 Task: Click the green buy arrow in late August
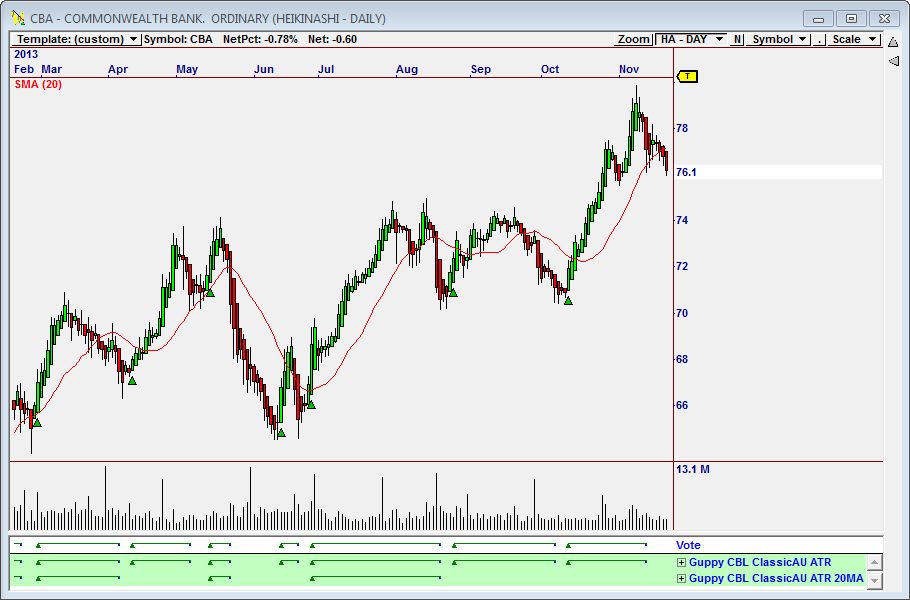coord(453,292)
